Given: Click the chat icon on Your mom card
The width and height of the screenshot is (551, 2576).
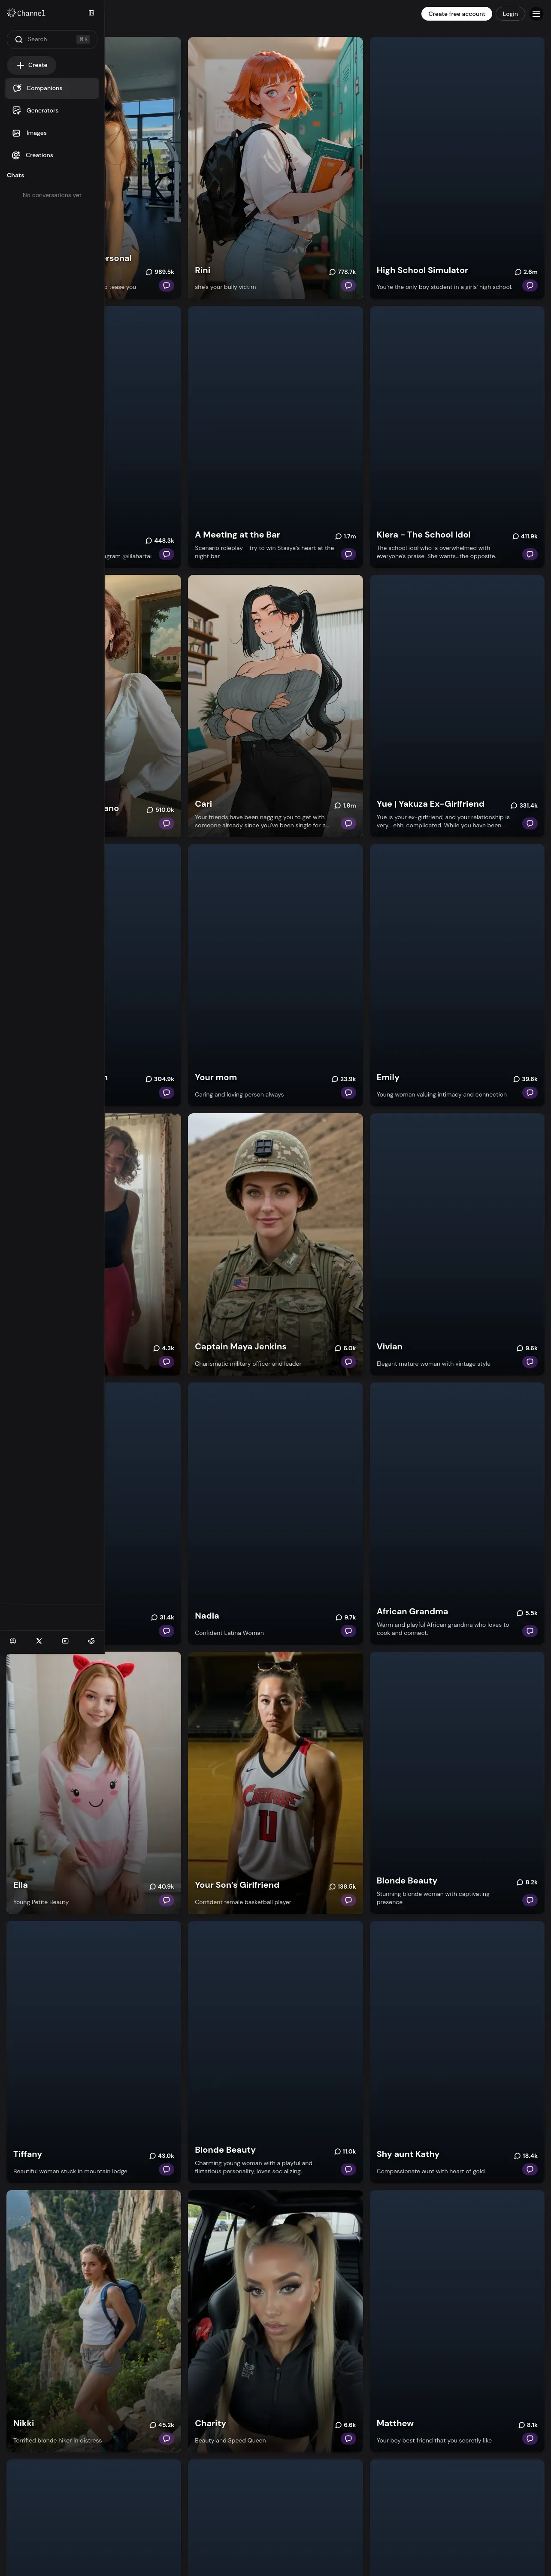Looking at the screenshot, I should (348, 1093).
